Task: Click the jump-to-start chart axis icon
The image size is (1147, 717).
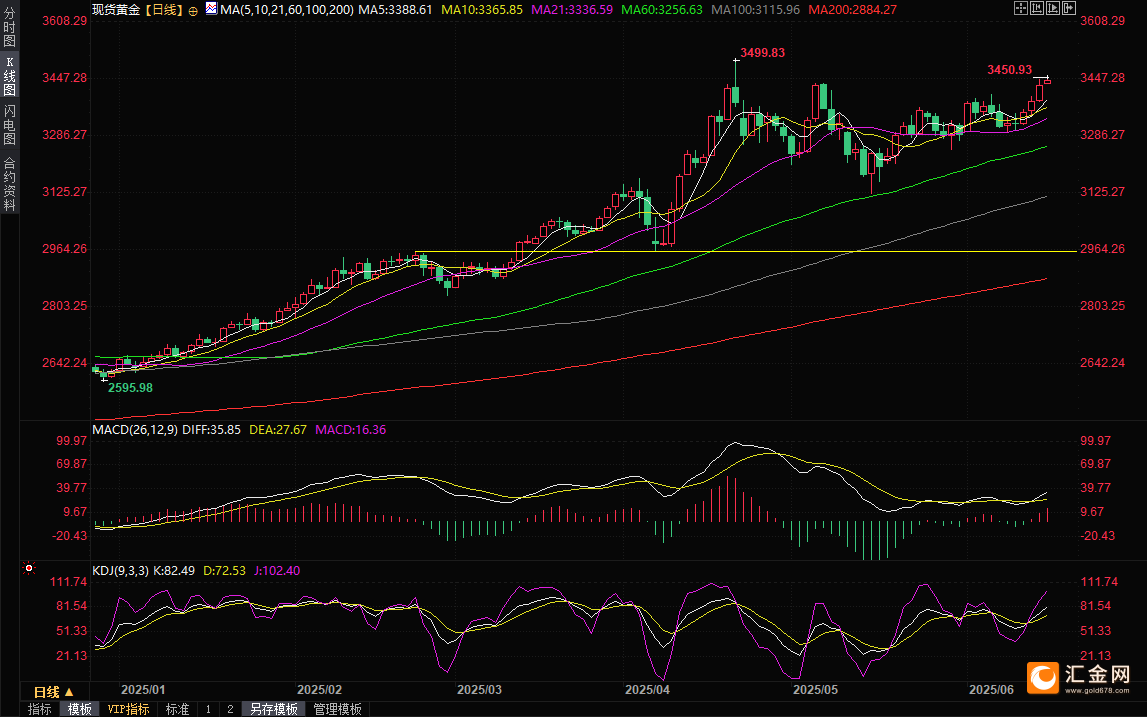Action: (x=1037, y=8)
